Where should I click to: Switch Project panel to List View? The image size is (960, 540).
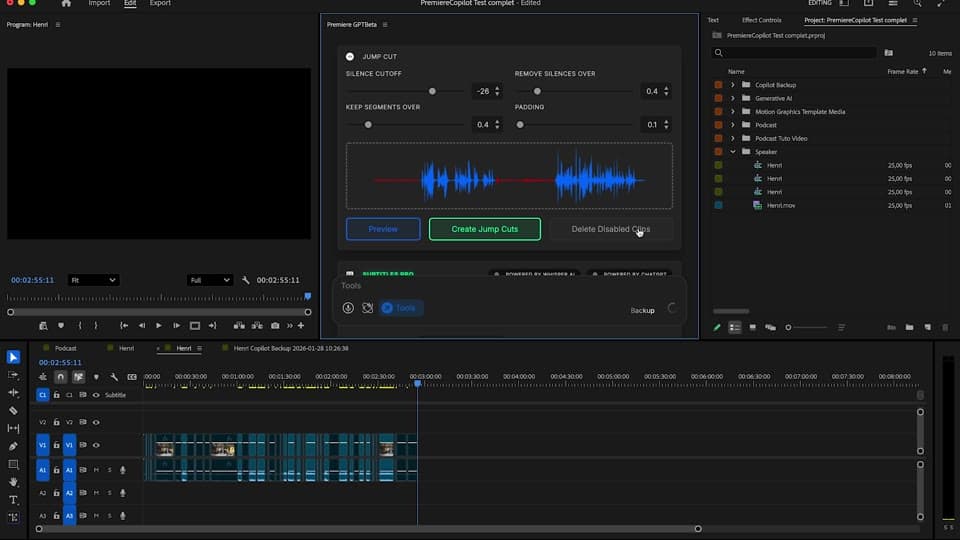pyautogui.click(x=734, y=328)
